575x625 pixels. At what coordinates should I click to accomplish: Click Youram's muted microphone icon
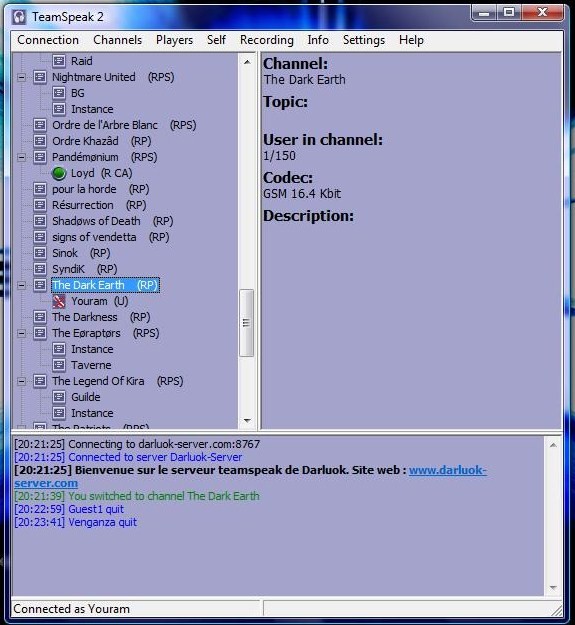(59, 301)
